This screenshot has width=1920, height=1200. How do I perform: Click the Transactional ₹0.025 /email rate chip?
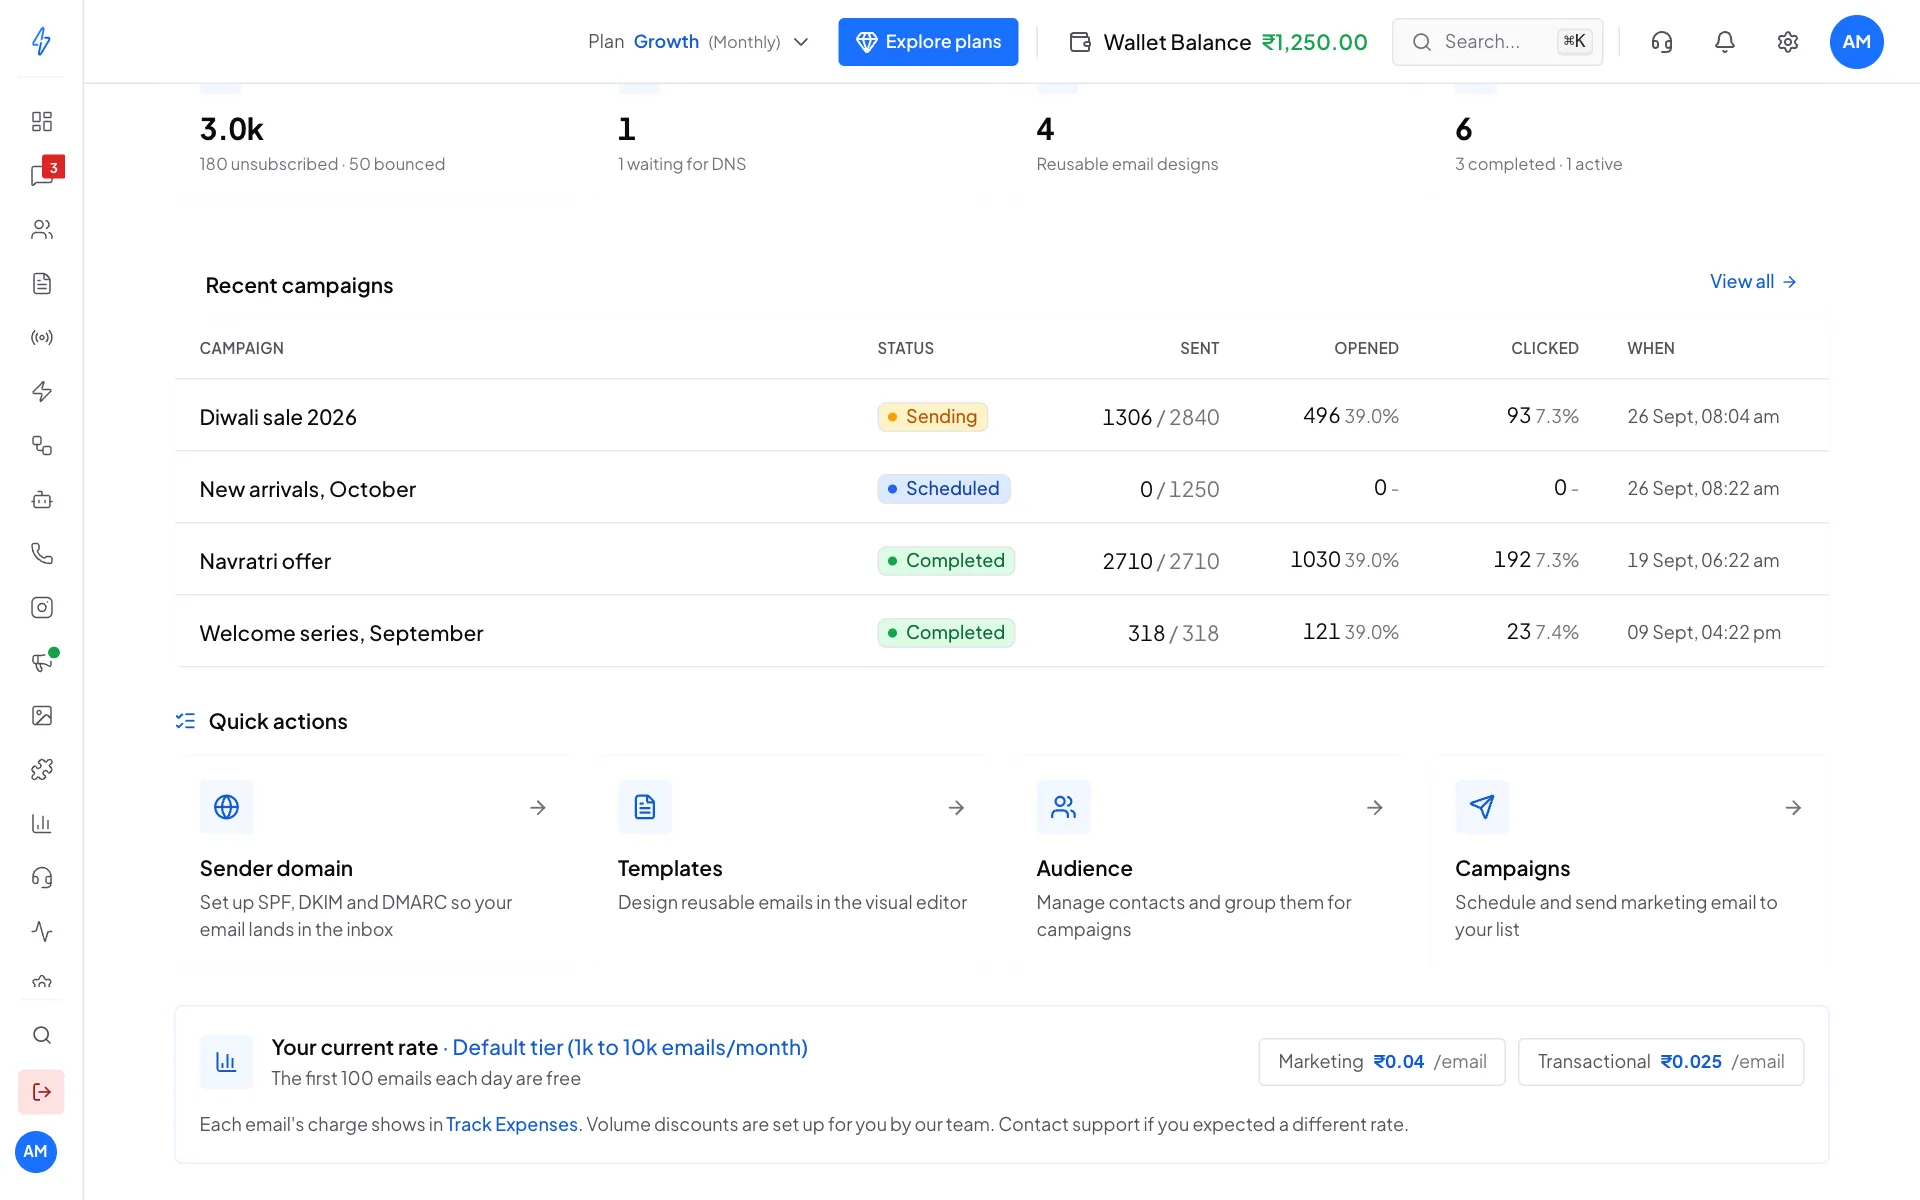click(1661, 1062)
